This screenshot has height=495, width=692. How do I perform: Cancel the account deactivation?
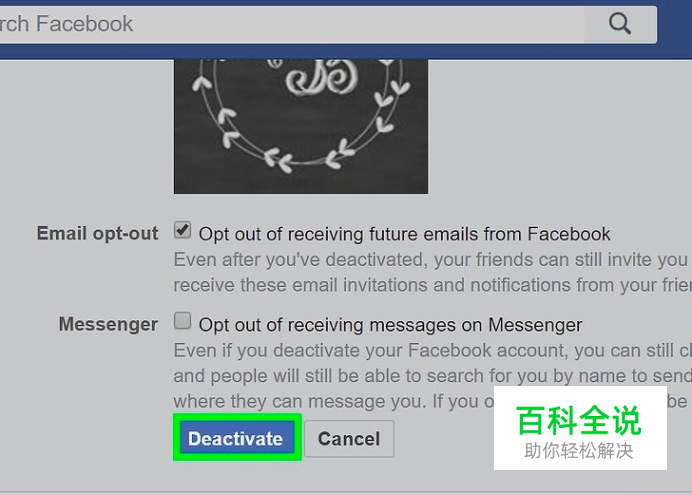[x=349, y=439]
